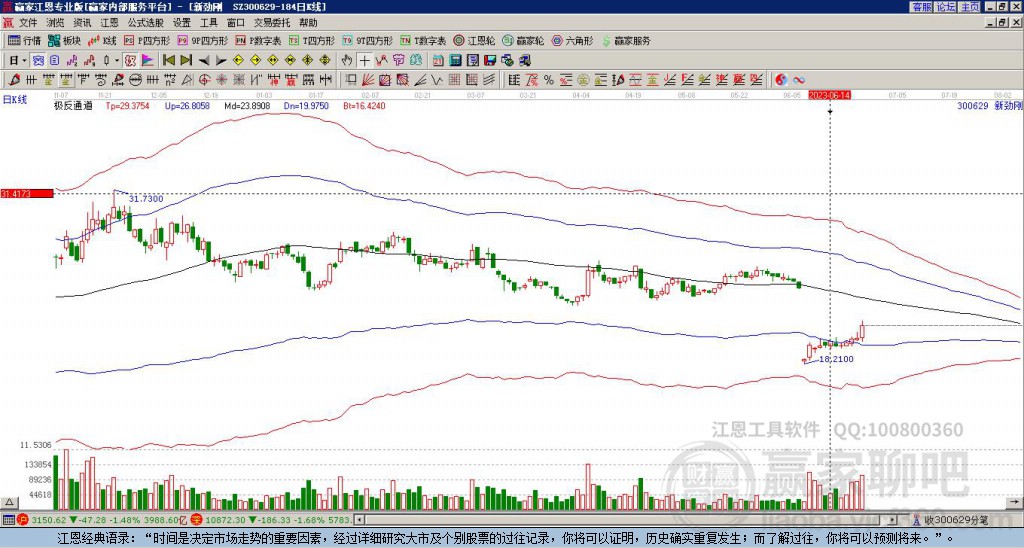Screen dimensions: 1024x548
Task: Open the 浏览 menu
Action: point(56,23)
